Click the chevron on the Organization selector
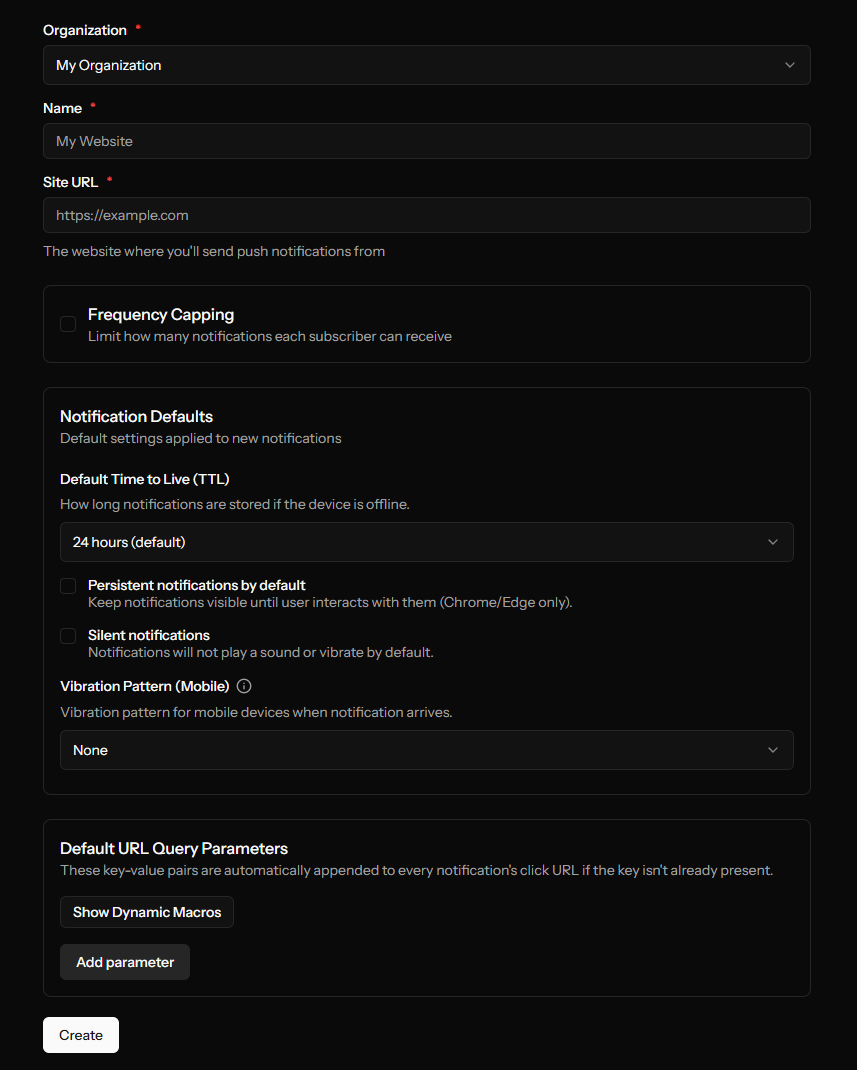857x1070 pixels. (790, 64)
